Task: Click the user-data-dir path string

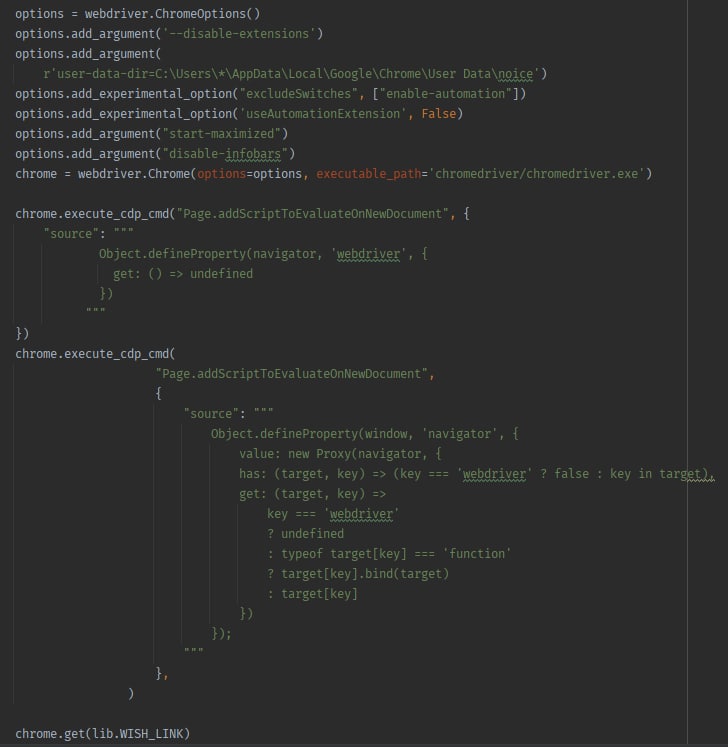Action: coord(291,74)
